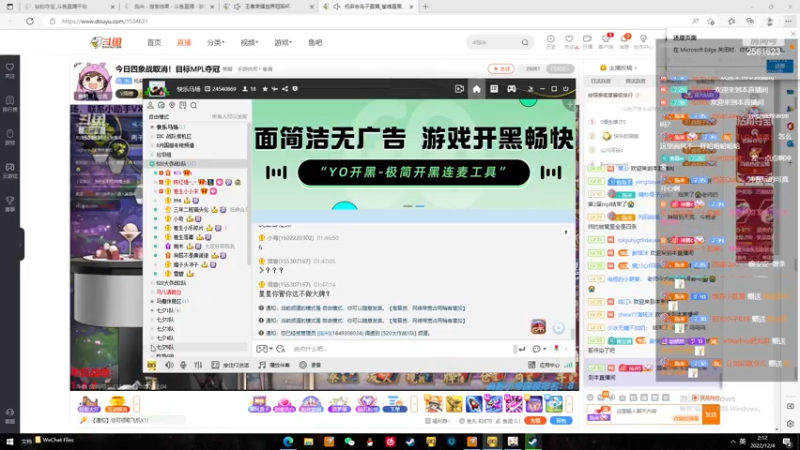This screenshot has width=800, height=450.
Task: Open the message bubble dropdown near chat input
Action: pos(539,349)
